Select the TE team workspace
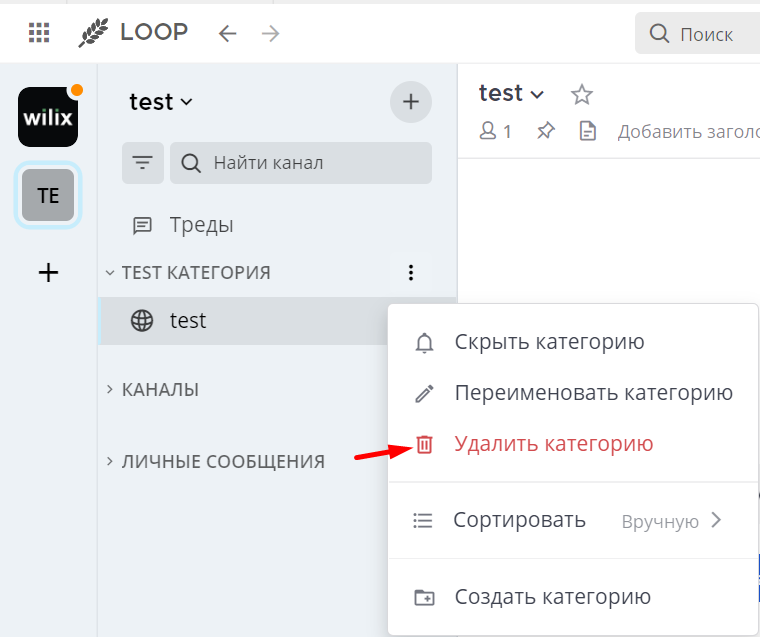 pos(48,195)
